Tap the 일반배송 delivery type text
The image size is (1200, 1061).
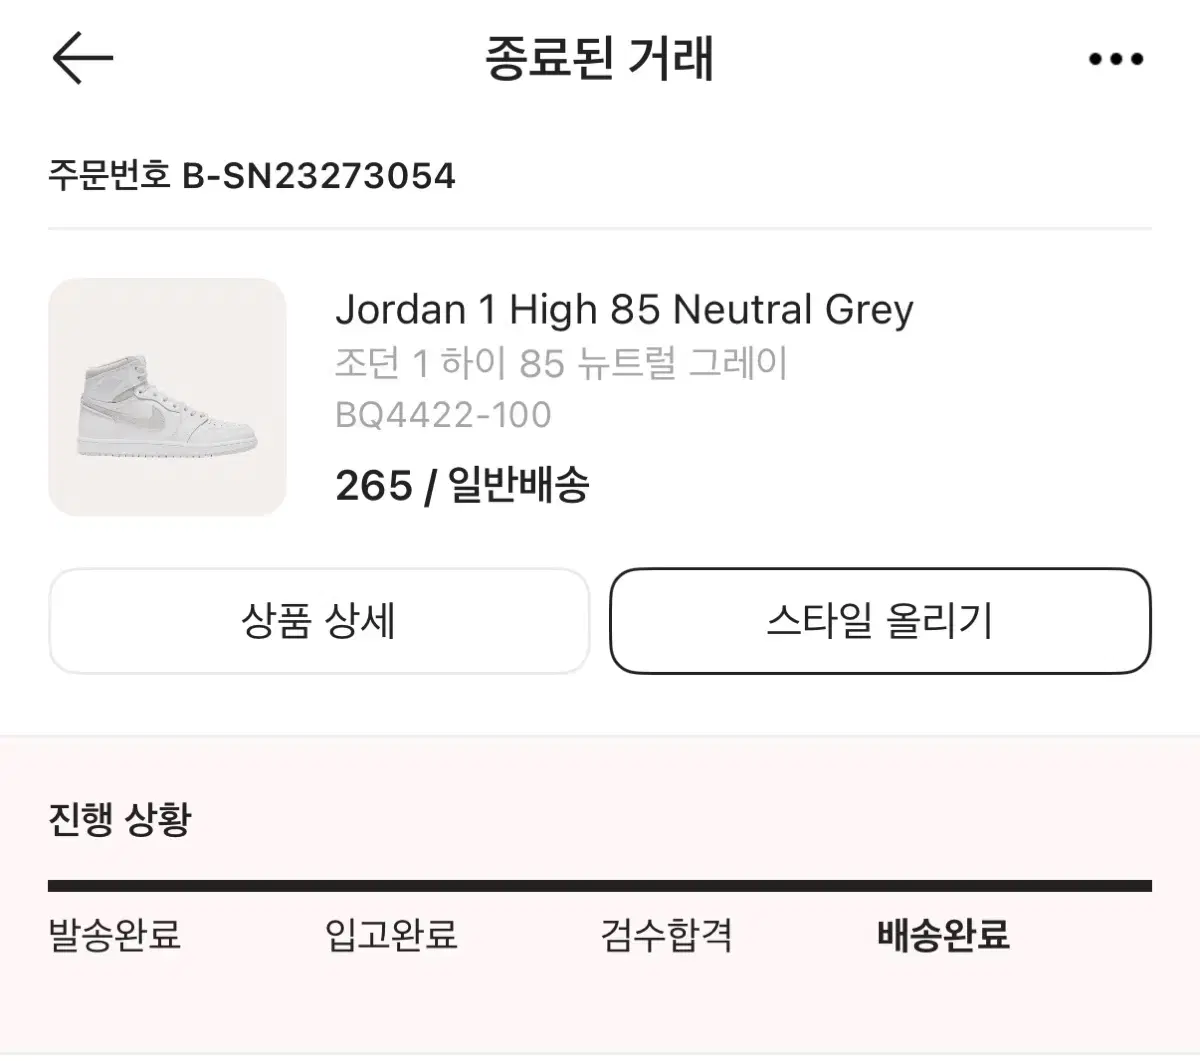pos(518,486)
